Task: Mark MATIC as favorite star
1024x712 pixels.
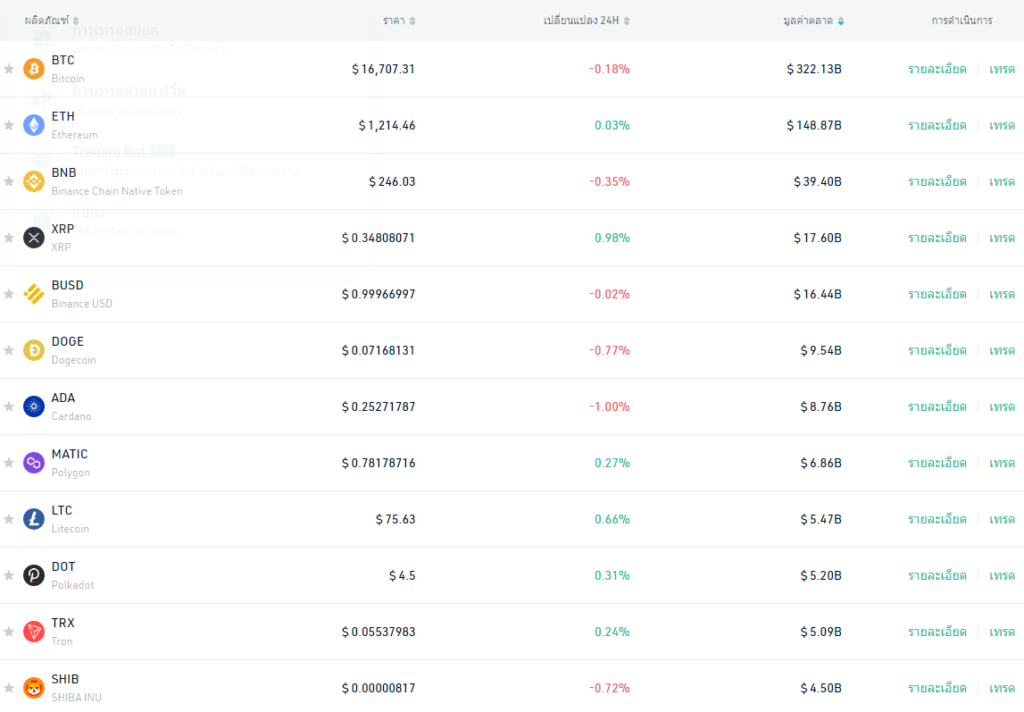Action: (x=9, y=462)
